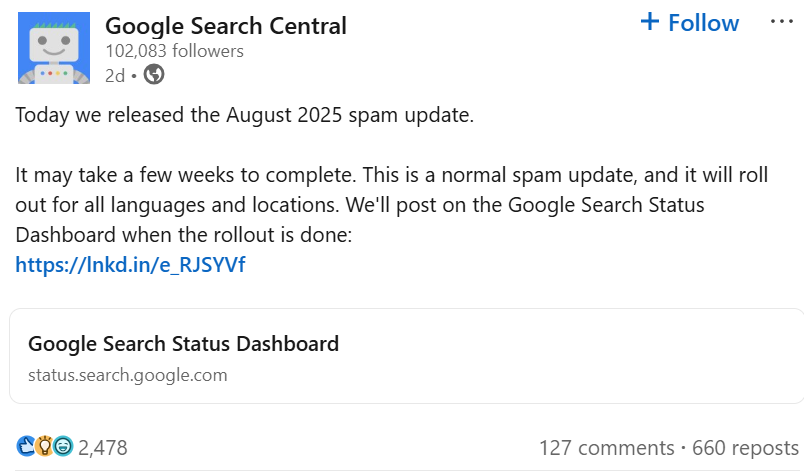Click the 102,083 followers text
This screenshot has width=804, height=472.
point(174,50)
